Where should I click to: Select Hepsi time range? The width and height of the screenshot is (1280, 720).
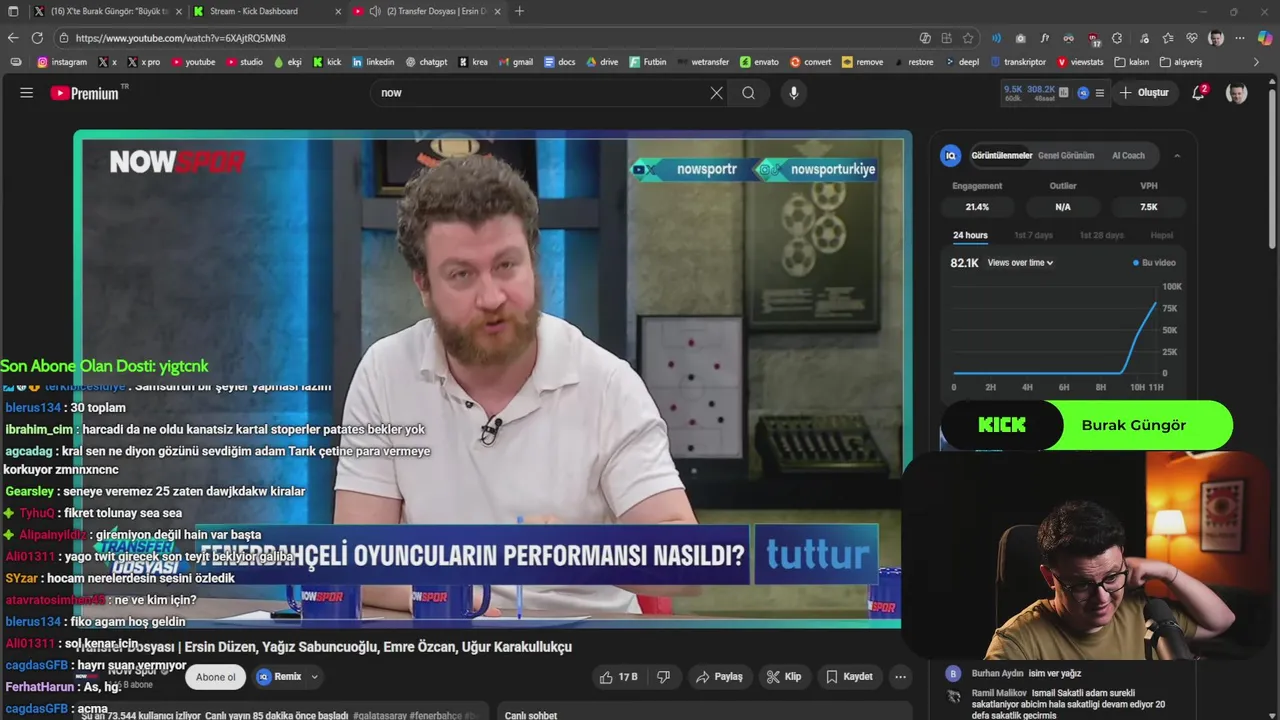[x=1161, y=236]
